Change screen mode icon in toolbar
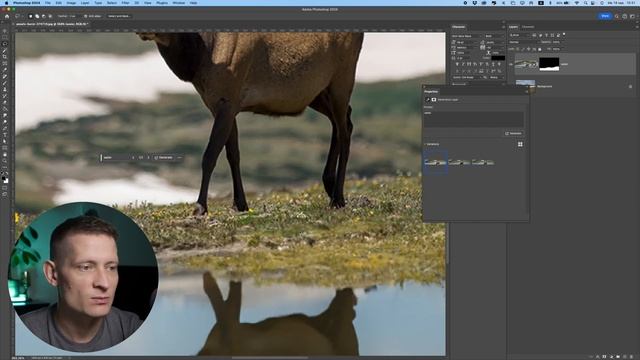This screenshot has width=640, height=360. [x=5, y=195]
